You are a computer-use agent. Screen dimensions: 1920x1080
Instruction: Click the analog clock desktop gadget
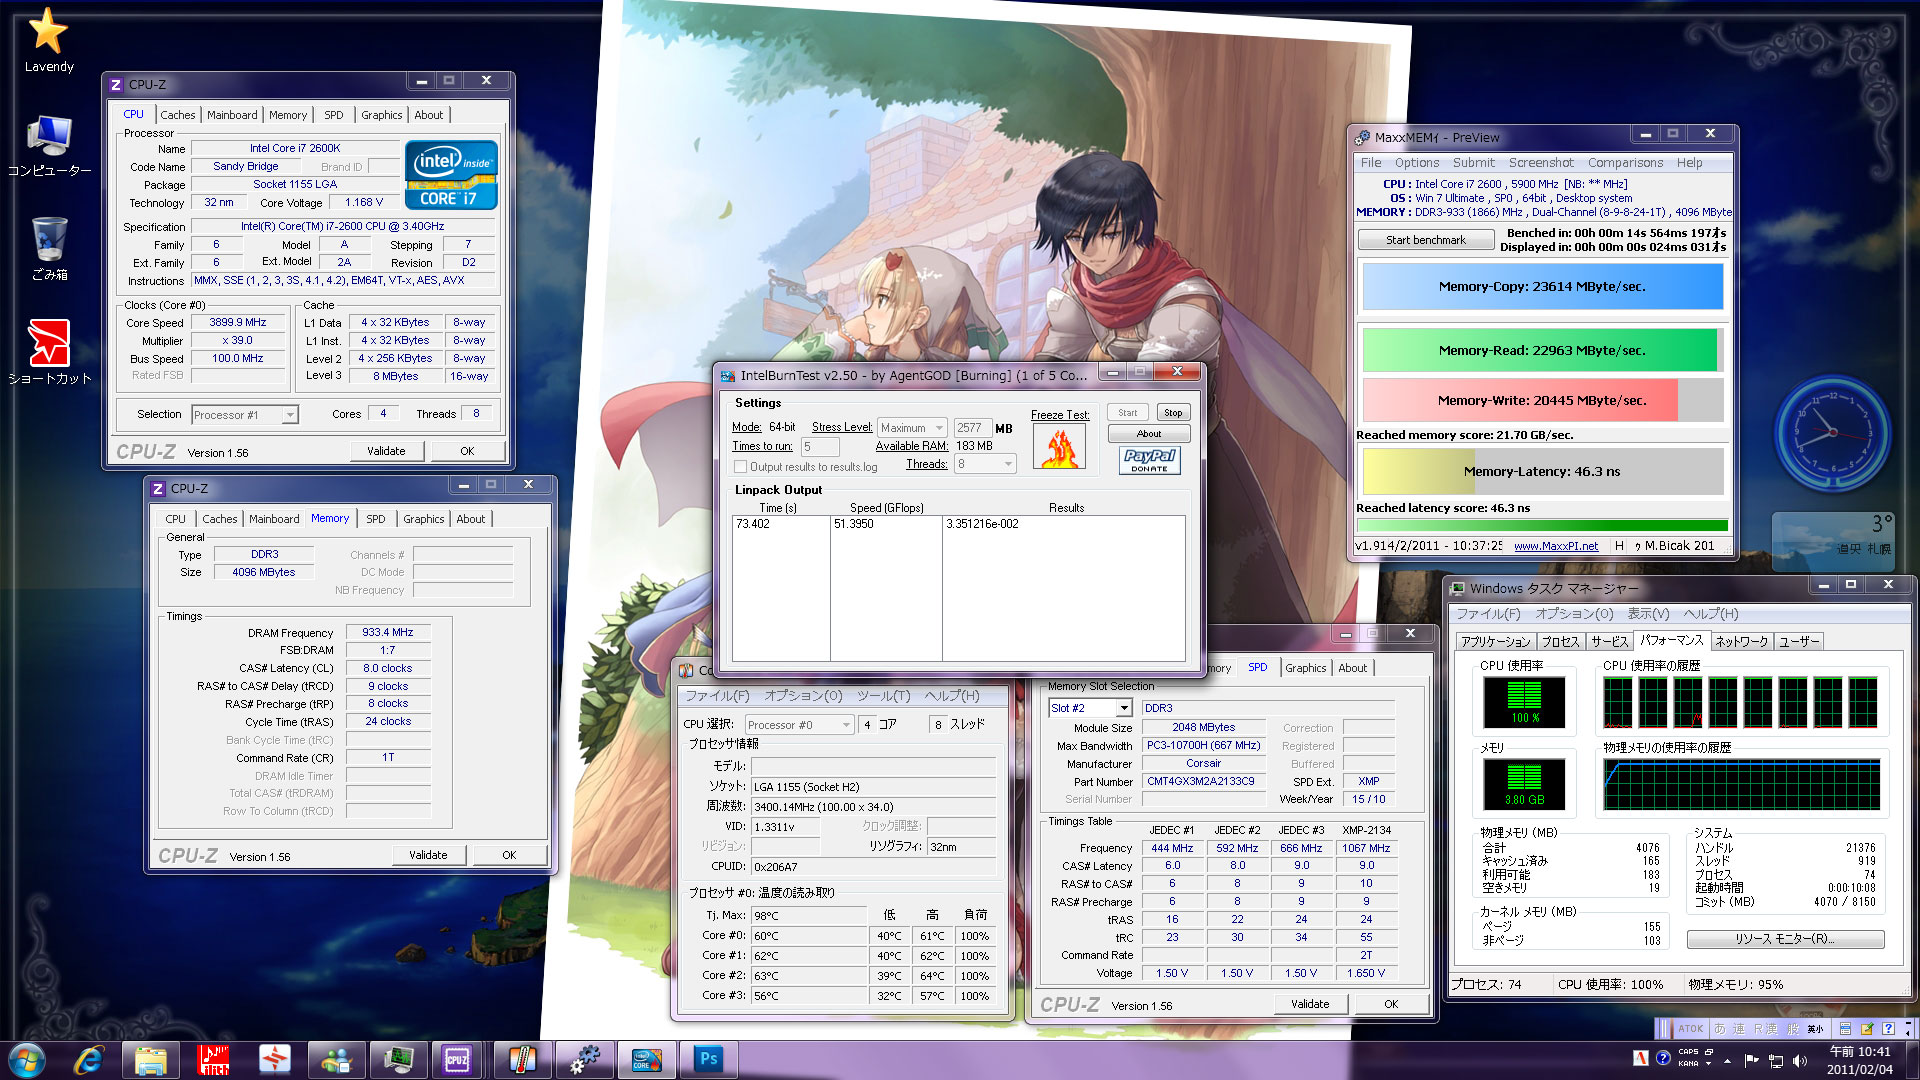(x=1832, y=433)
